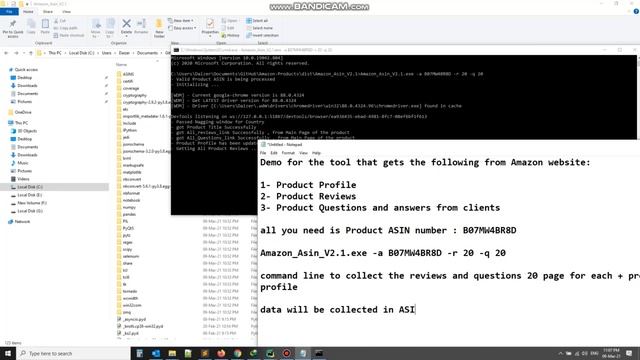Open the Windows Start button

click(x=8, y=353)
